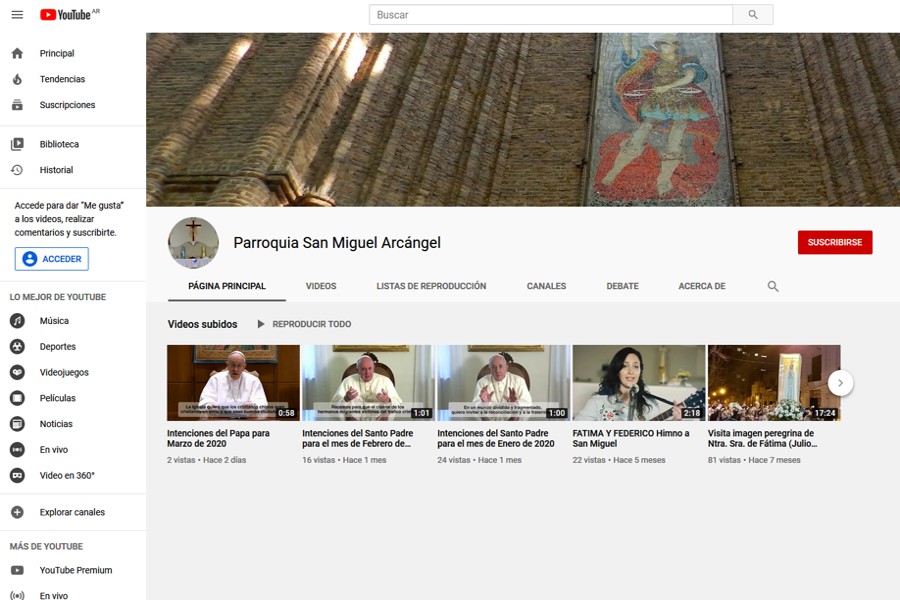This screenshot has width=900, height=600.
Task: Focus the Buscar search field
Action: pyautogui.click(x=551, y=15)
